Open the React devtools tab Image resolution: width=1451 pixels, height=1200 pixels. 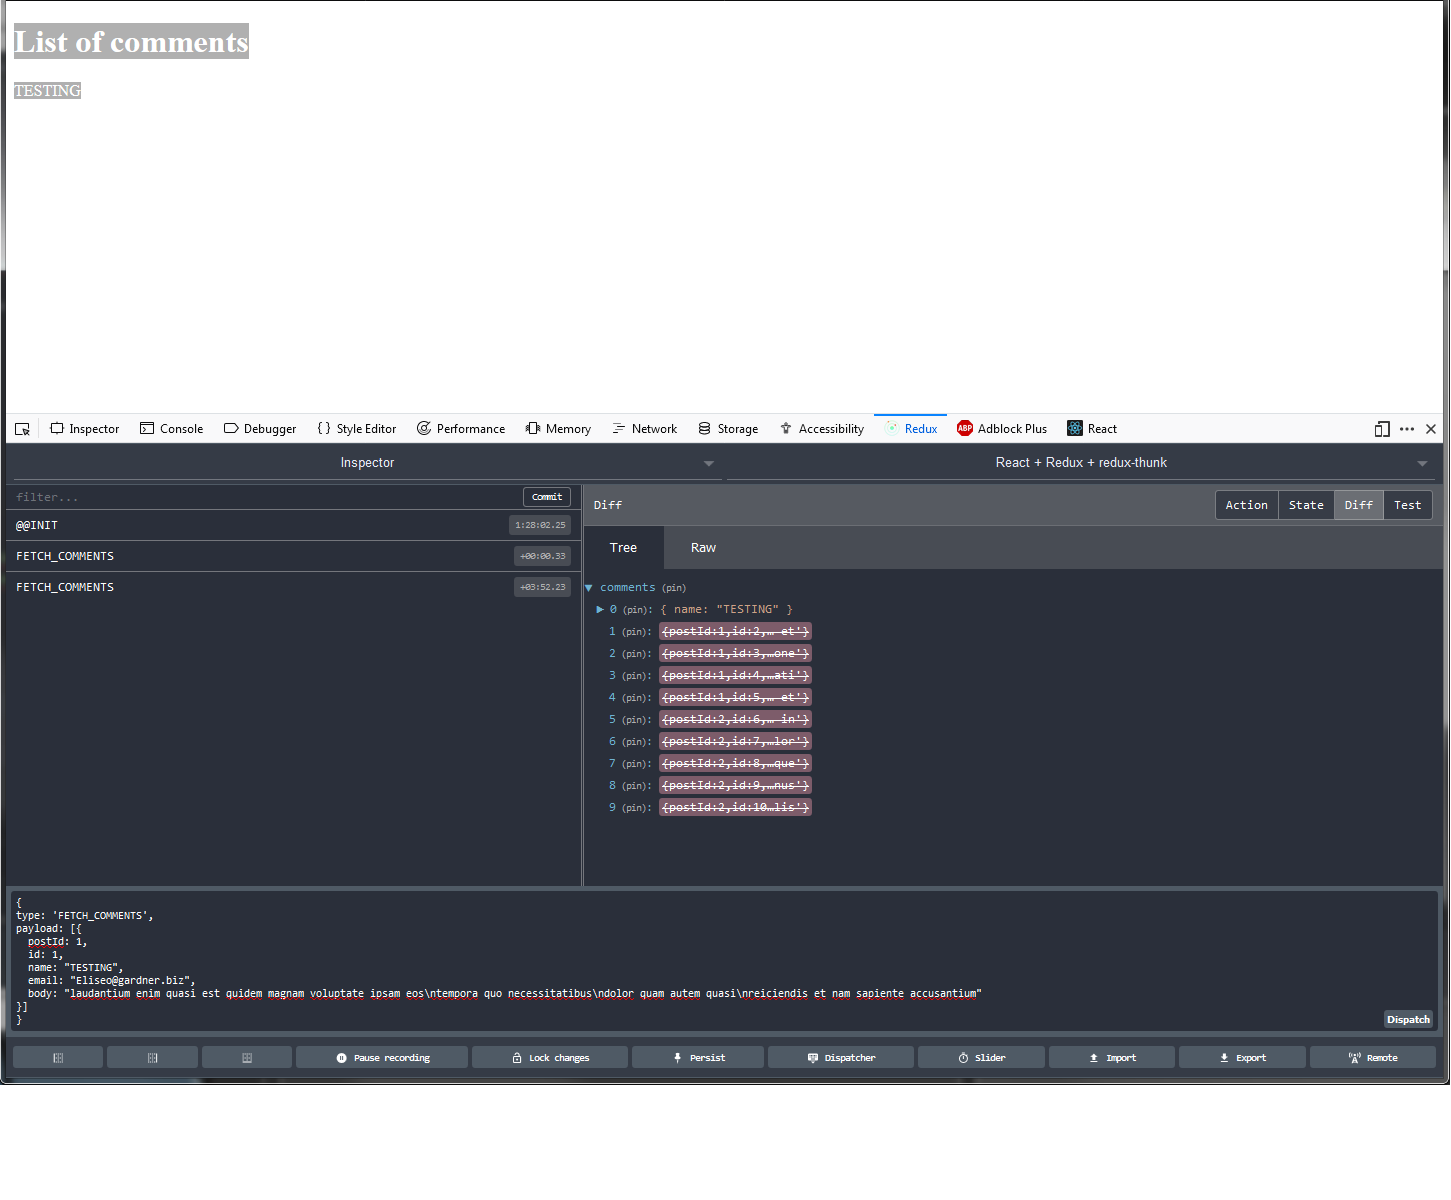[x=1092, y=429]
